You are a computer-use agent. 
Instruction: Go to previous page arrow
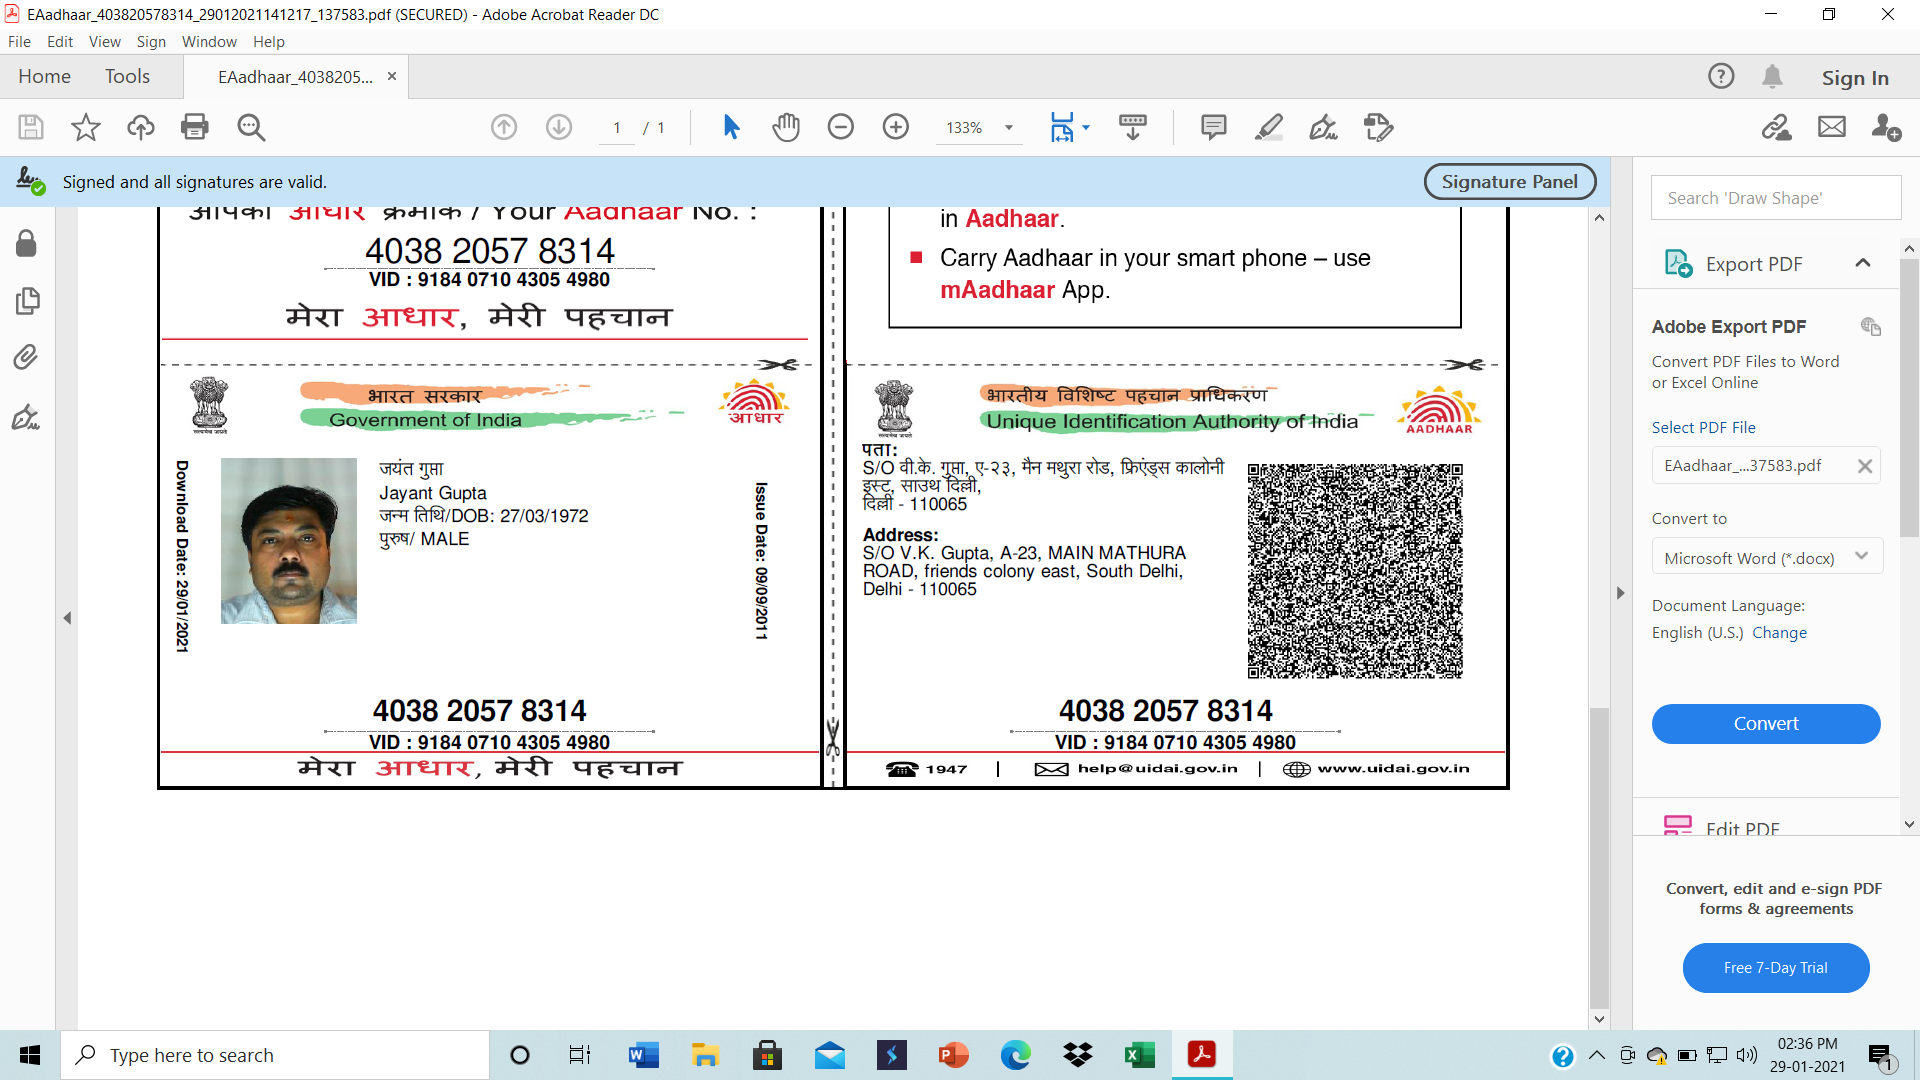[x=504, y=127]
